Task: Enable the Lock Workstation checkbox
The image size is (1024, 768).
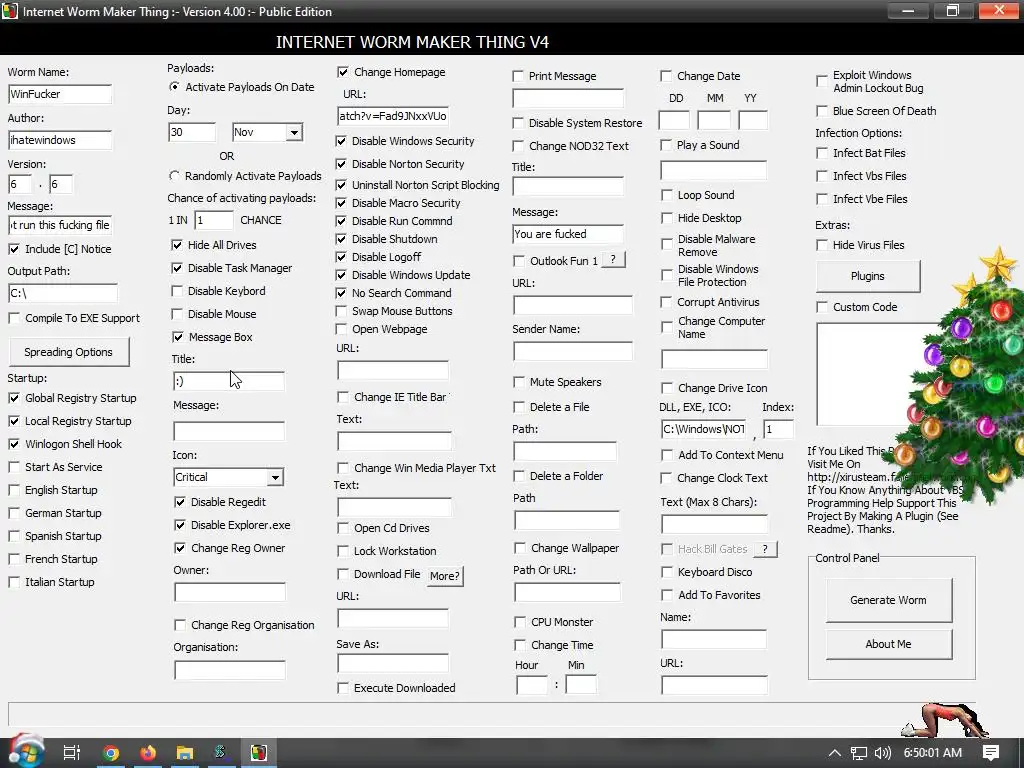Action: click(343, 551)
